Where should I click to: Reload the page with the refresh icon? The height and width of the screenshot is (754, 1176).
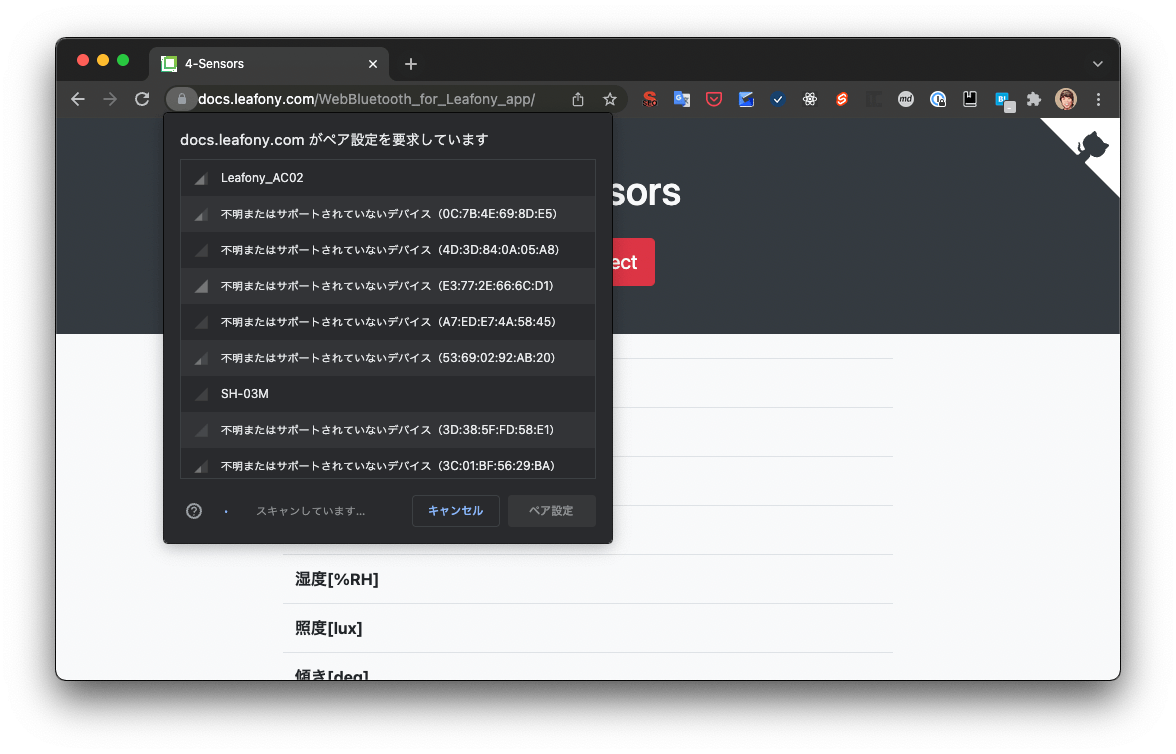tap(142, 99)
